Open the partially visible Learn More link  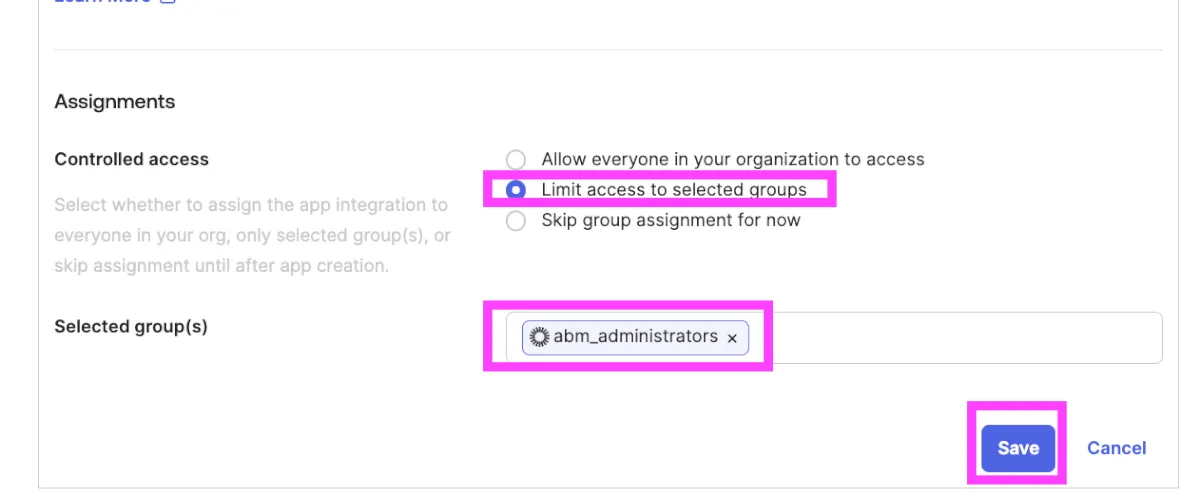102,2
